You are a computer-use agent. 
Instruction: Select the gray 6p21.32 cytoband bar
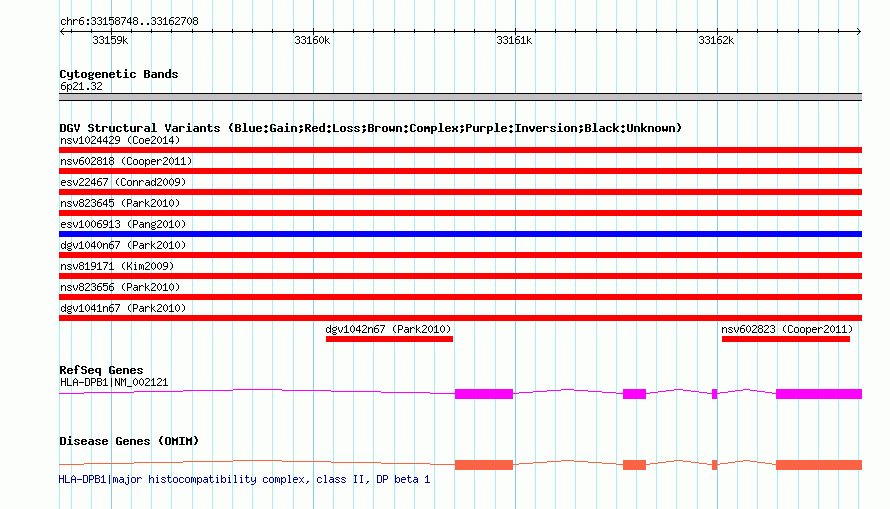[x=460, y=97]
